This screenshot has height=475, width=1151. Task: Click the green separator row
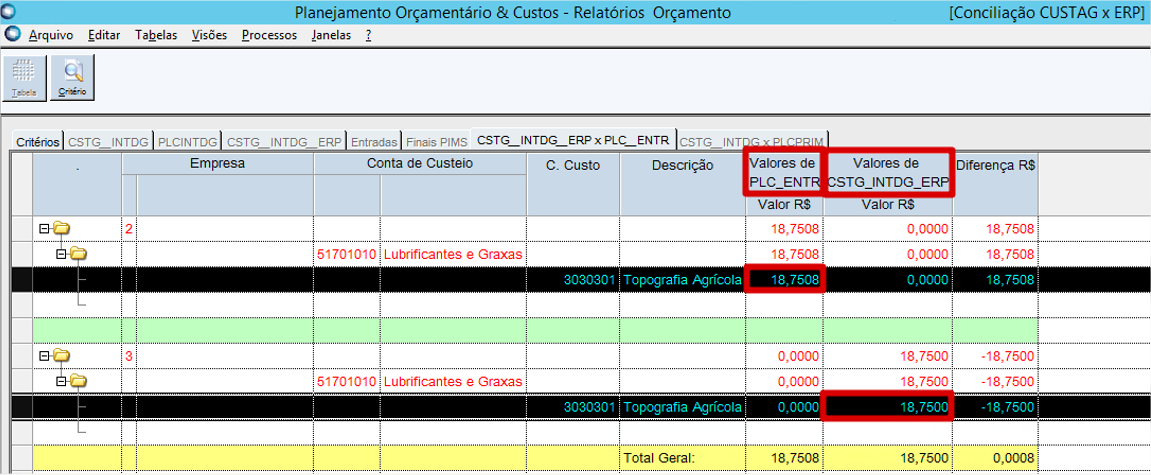[x=535, y=330]
